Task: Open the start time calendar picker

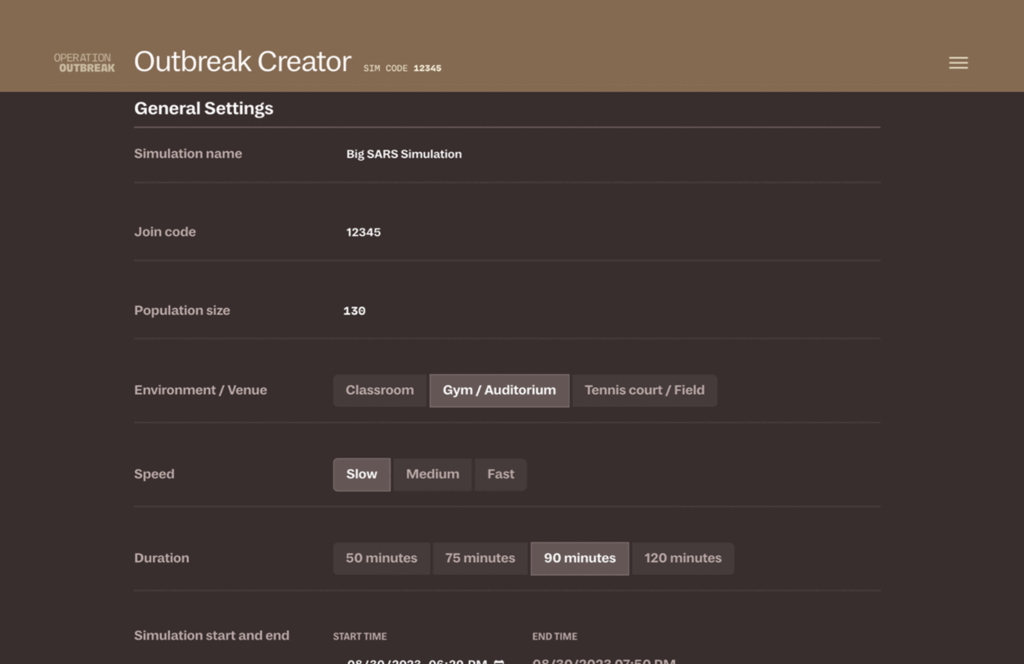Action: click(499, 660)
